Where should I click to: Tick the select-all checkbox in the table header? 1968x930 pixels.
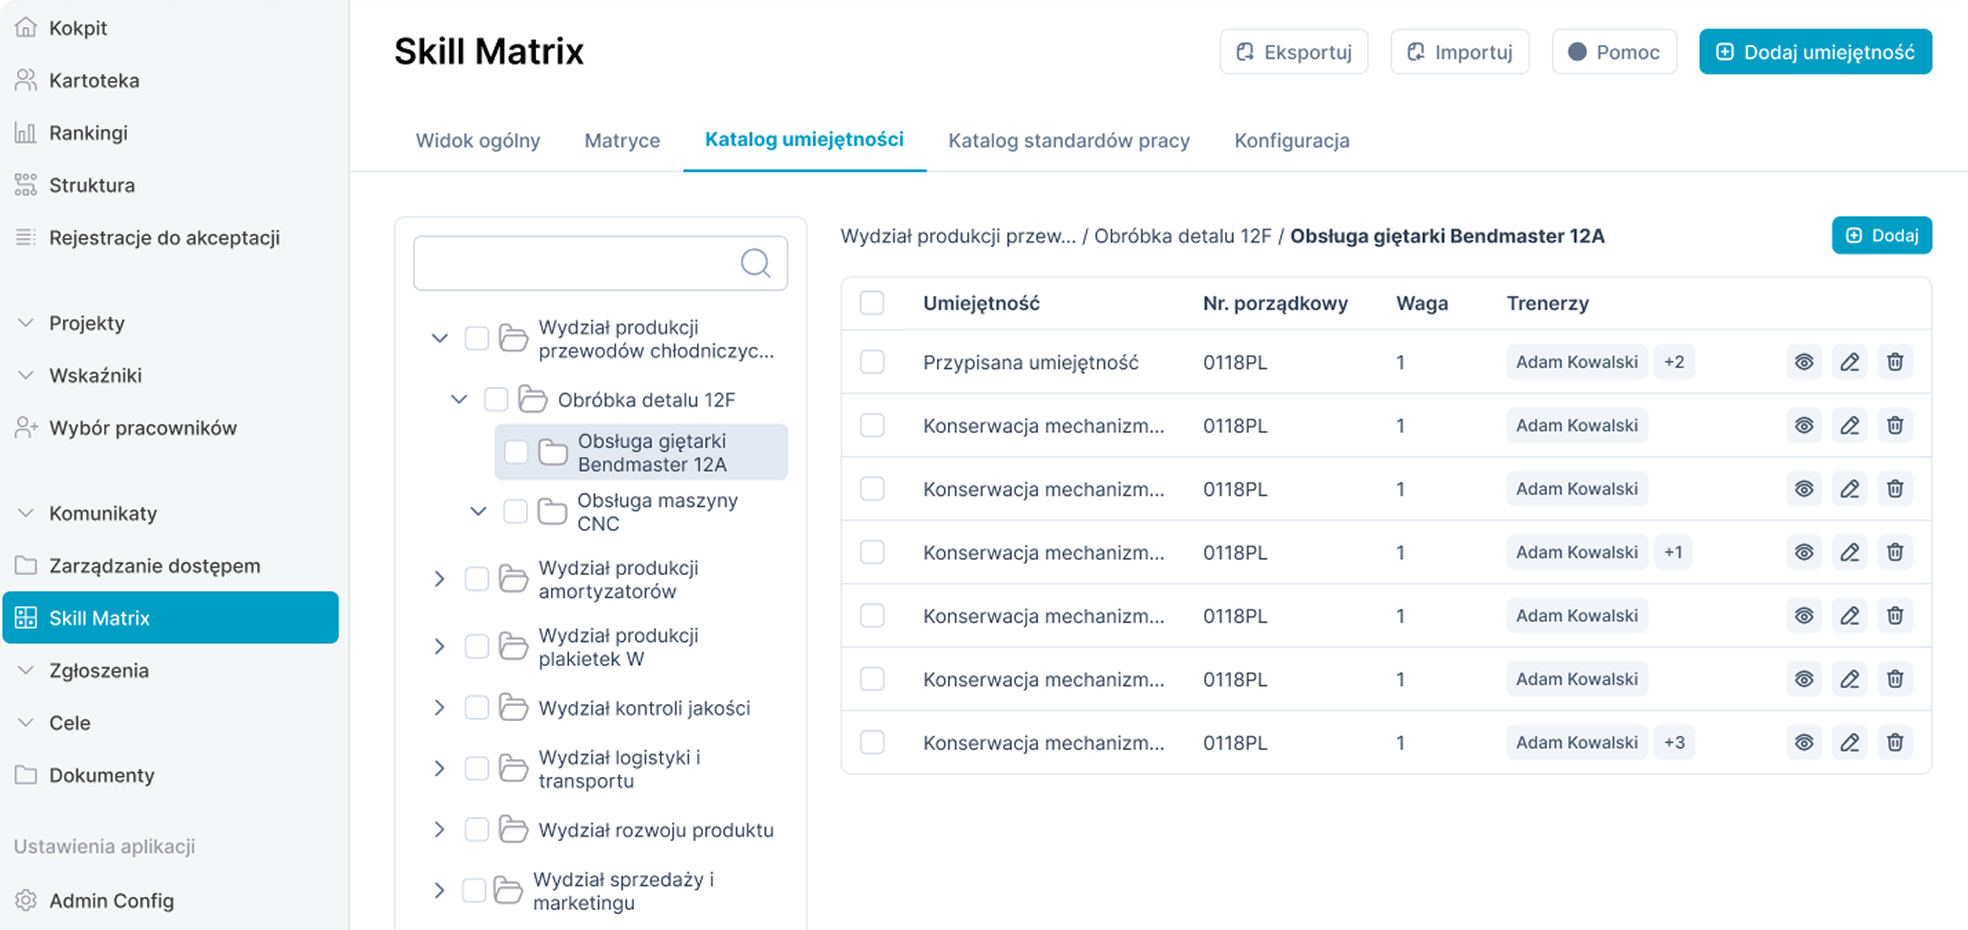tap(872, 303)
